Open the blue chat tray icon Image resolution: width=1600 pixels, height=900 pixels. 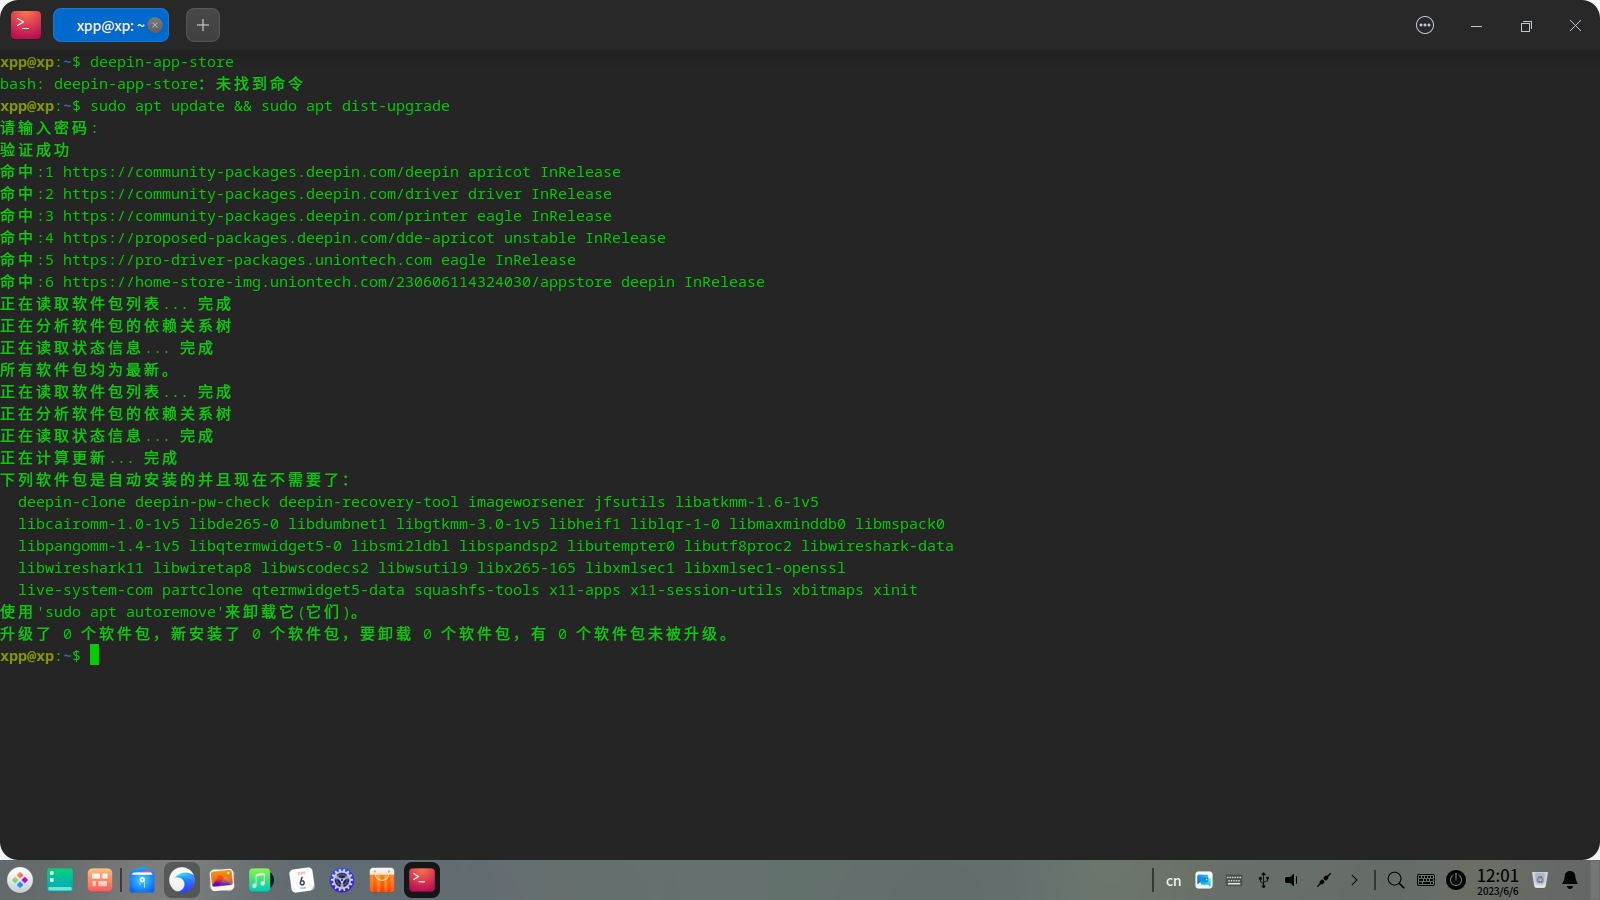click(x=1204, y=880)
